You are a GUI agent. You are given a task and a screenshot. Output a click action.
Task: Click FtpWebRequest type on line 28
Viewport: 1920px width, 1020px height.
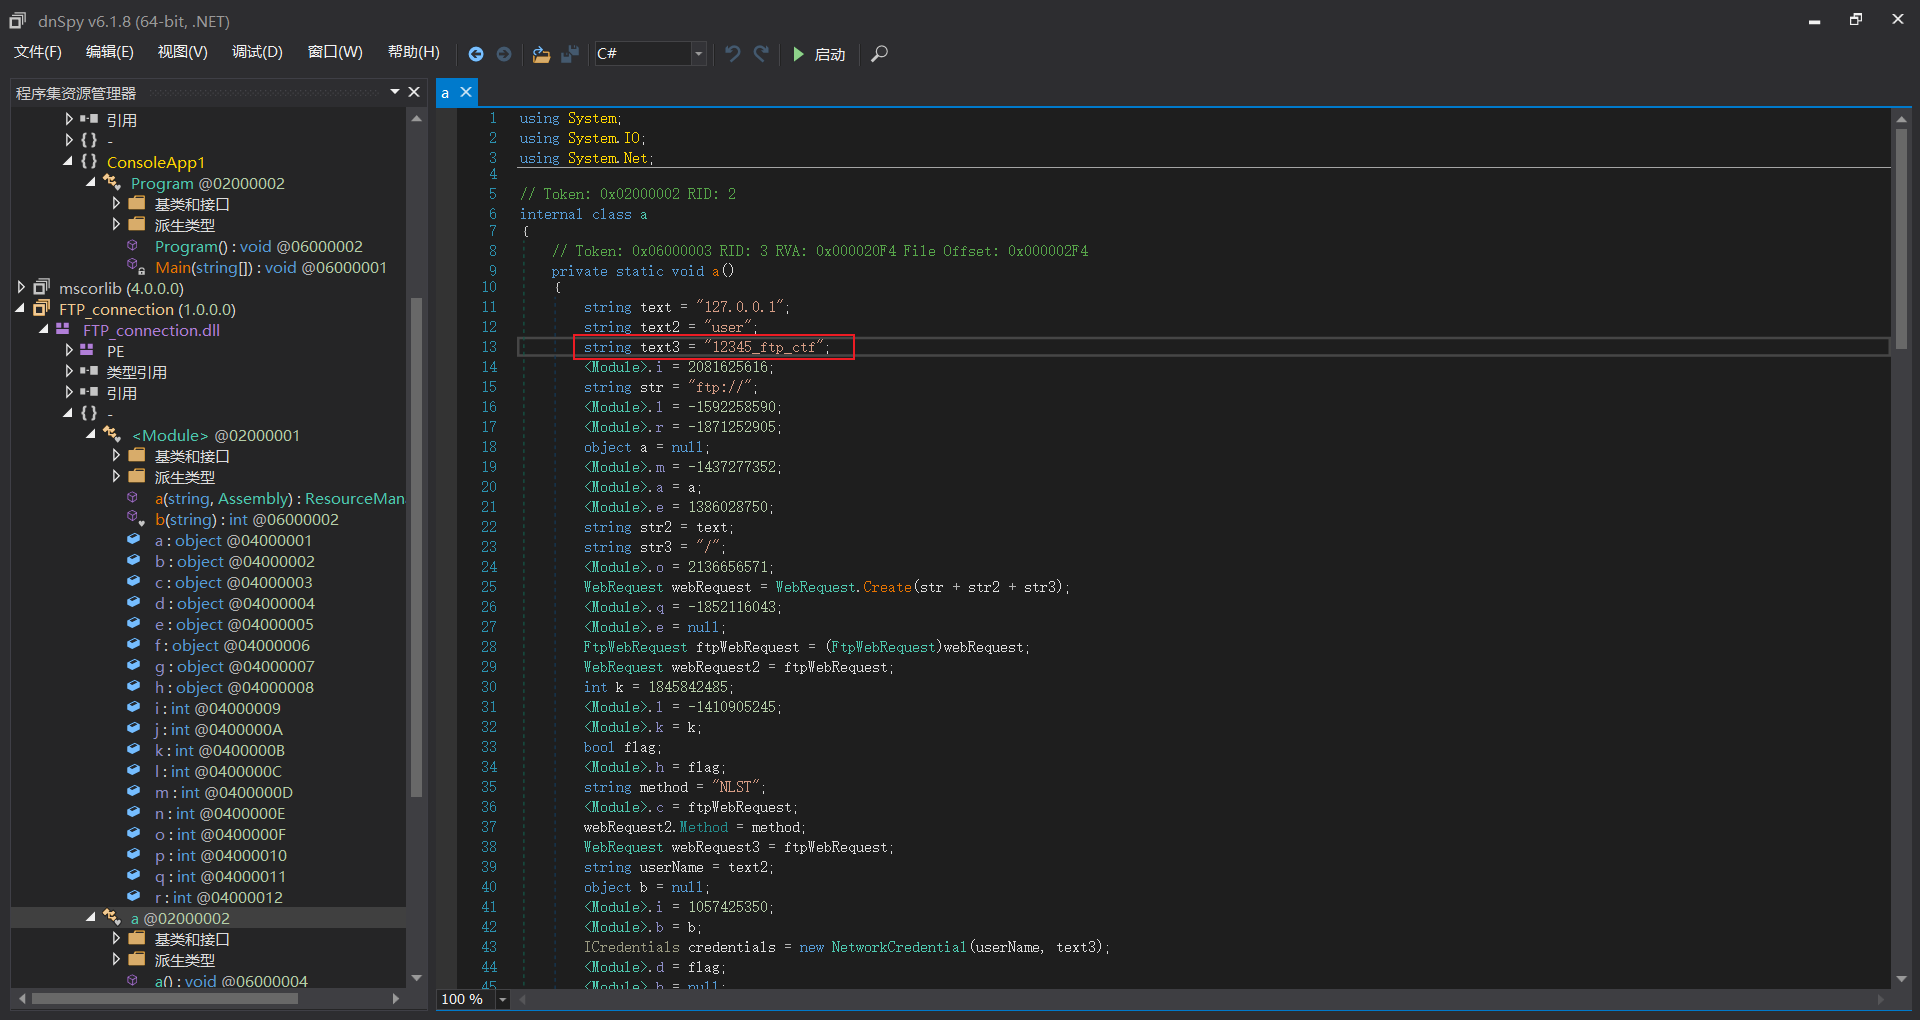pyautogui.click(x=635, y=647)
